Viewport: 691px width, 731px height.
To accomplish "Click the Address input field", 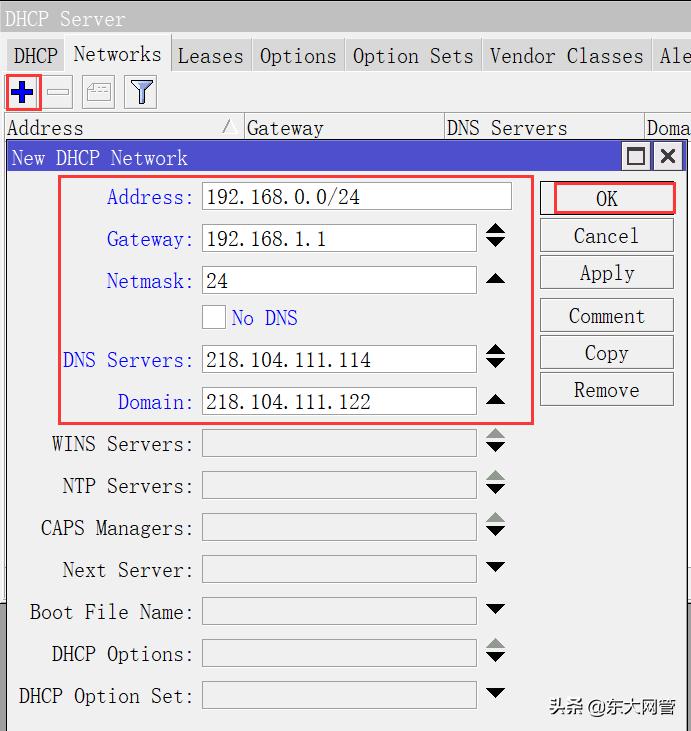I will point(357,196).
